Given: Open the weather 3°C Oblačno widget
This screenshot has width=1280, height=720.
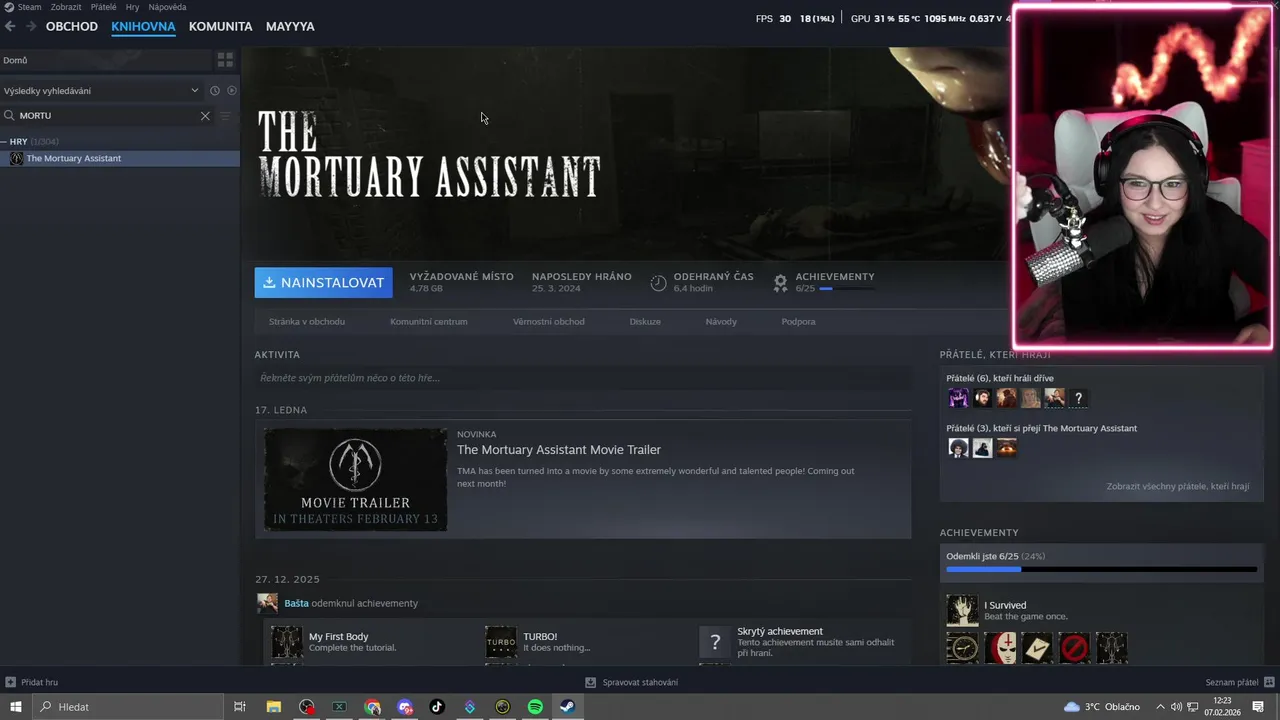Looking at the screenshot, I should pos(1102,707).
